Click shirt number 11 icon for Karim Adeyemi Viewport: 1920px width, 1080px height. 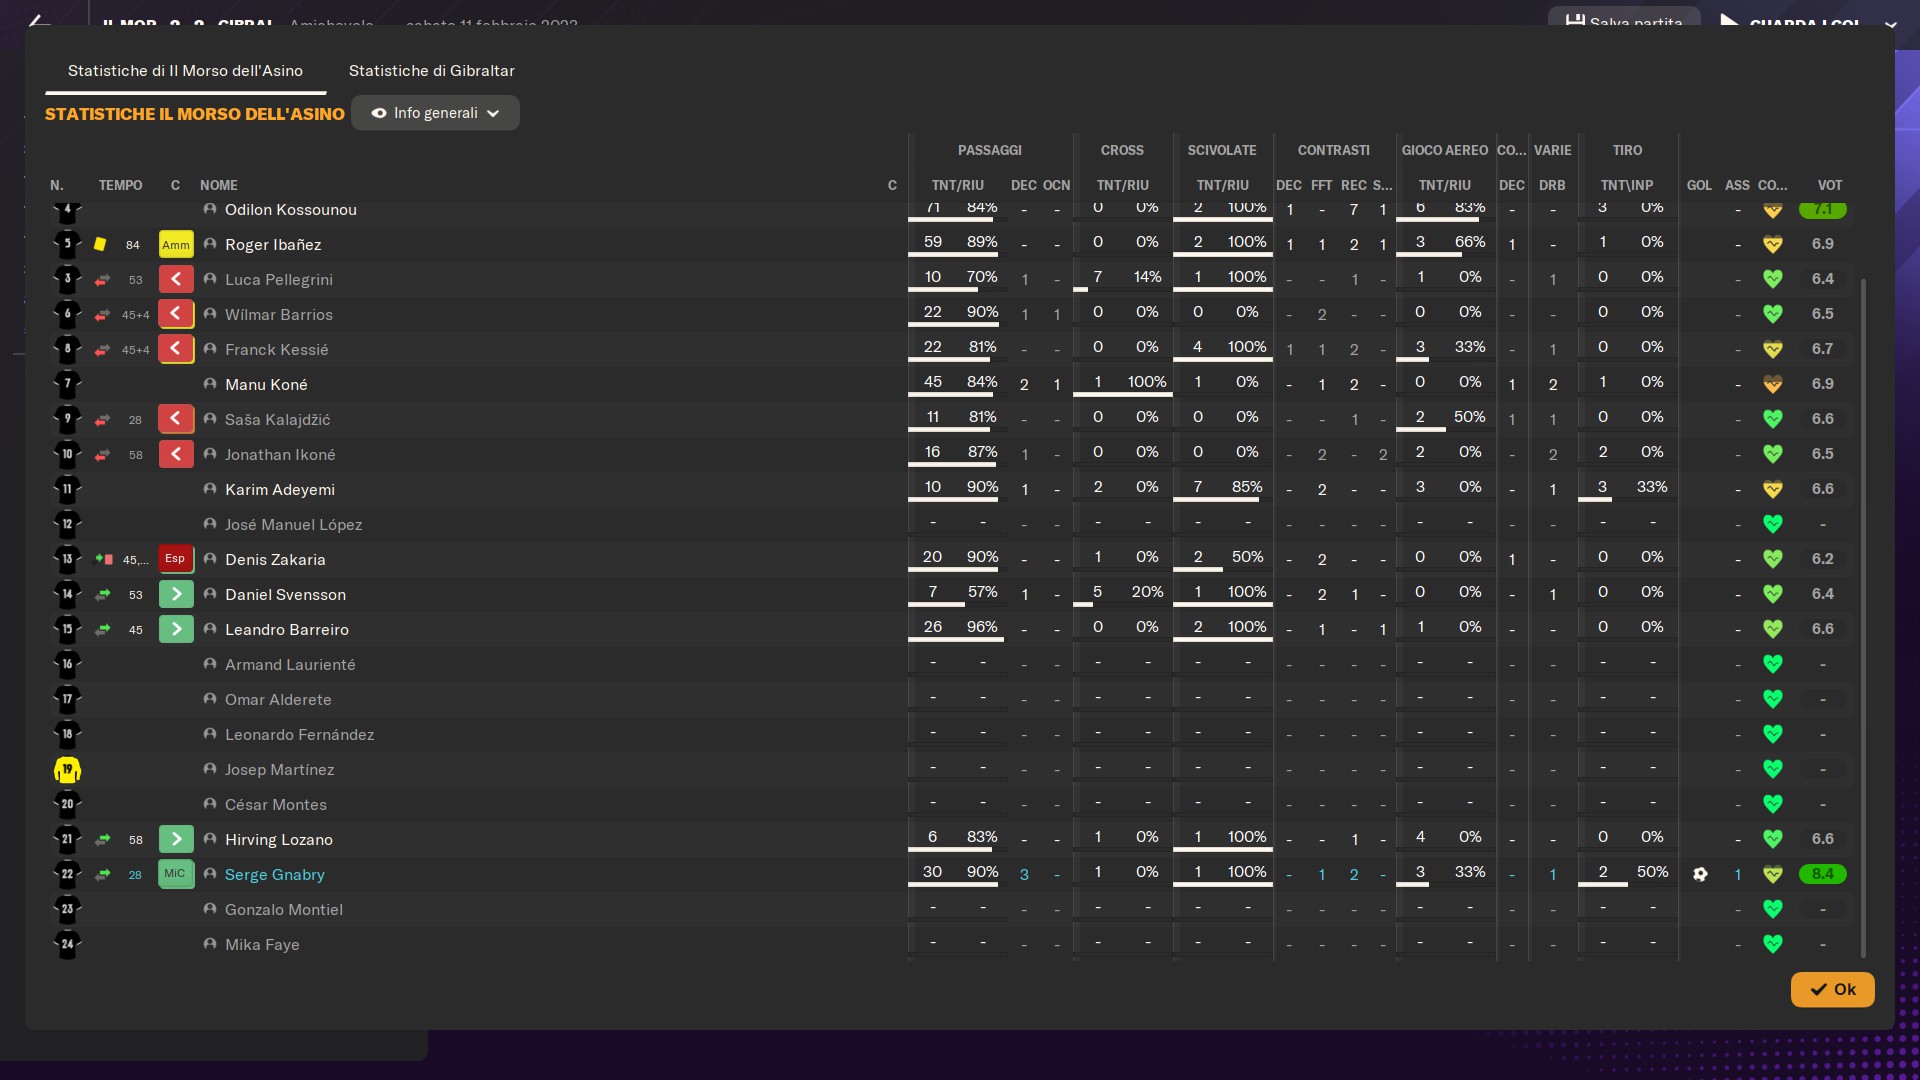[67, 489]
